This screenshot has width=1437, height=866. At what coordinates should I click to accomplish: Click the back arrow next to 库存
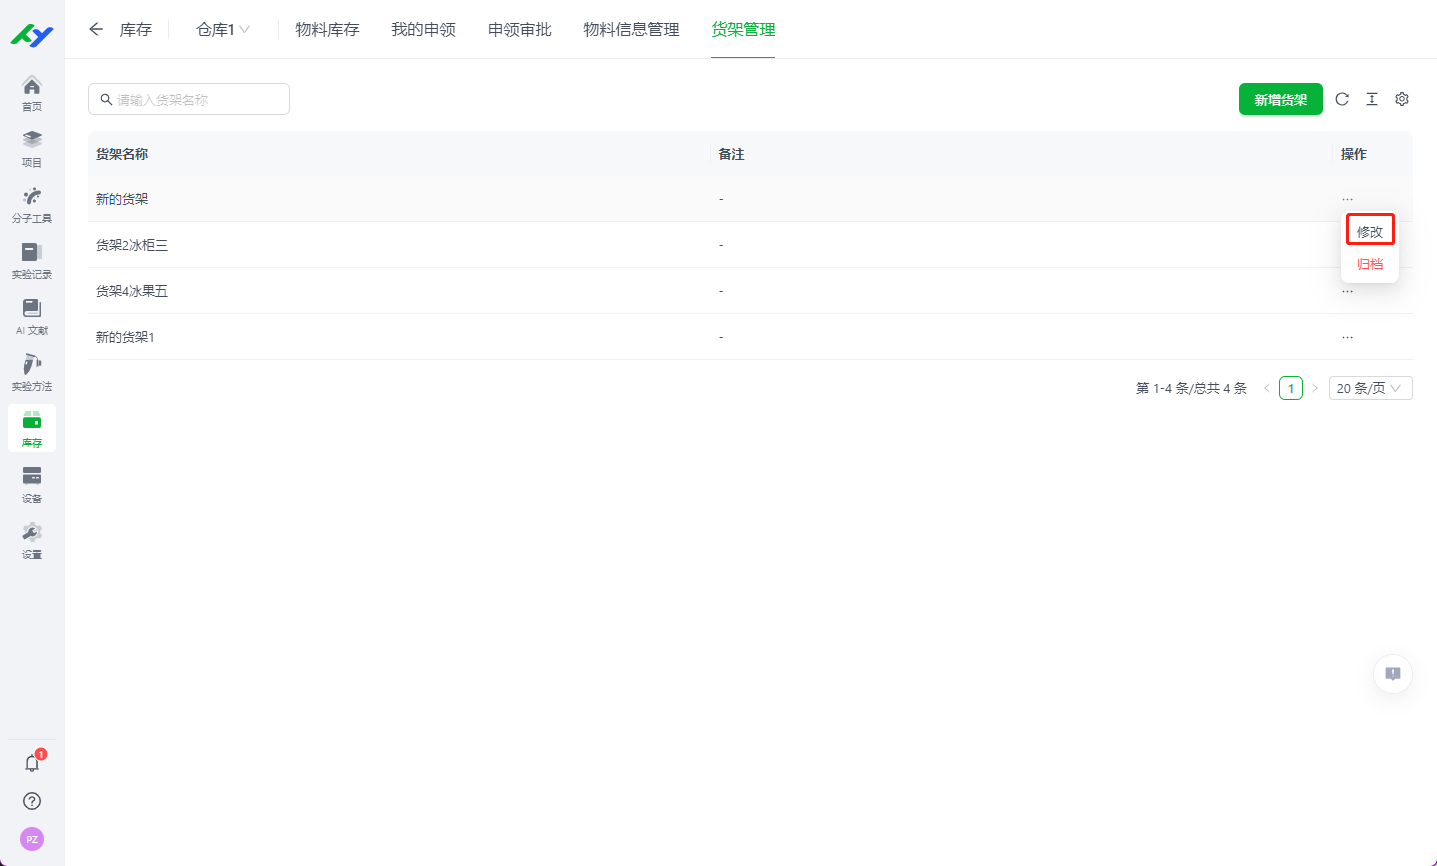[96, 30]
